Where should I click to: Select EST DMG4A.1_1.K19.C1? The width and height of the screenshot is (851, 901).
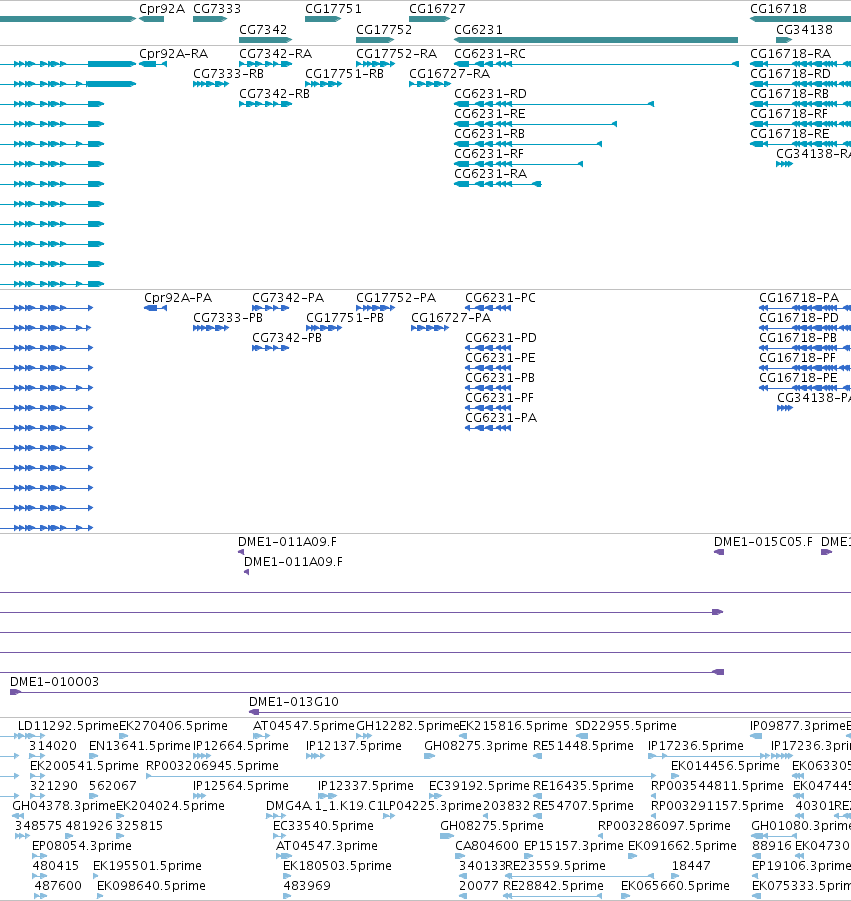pos(324,806)
